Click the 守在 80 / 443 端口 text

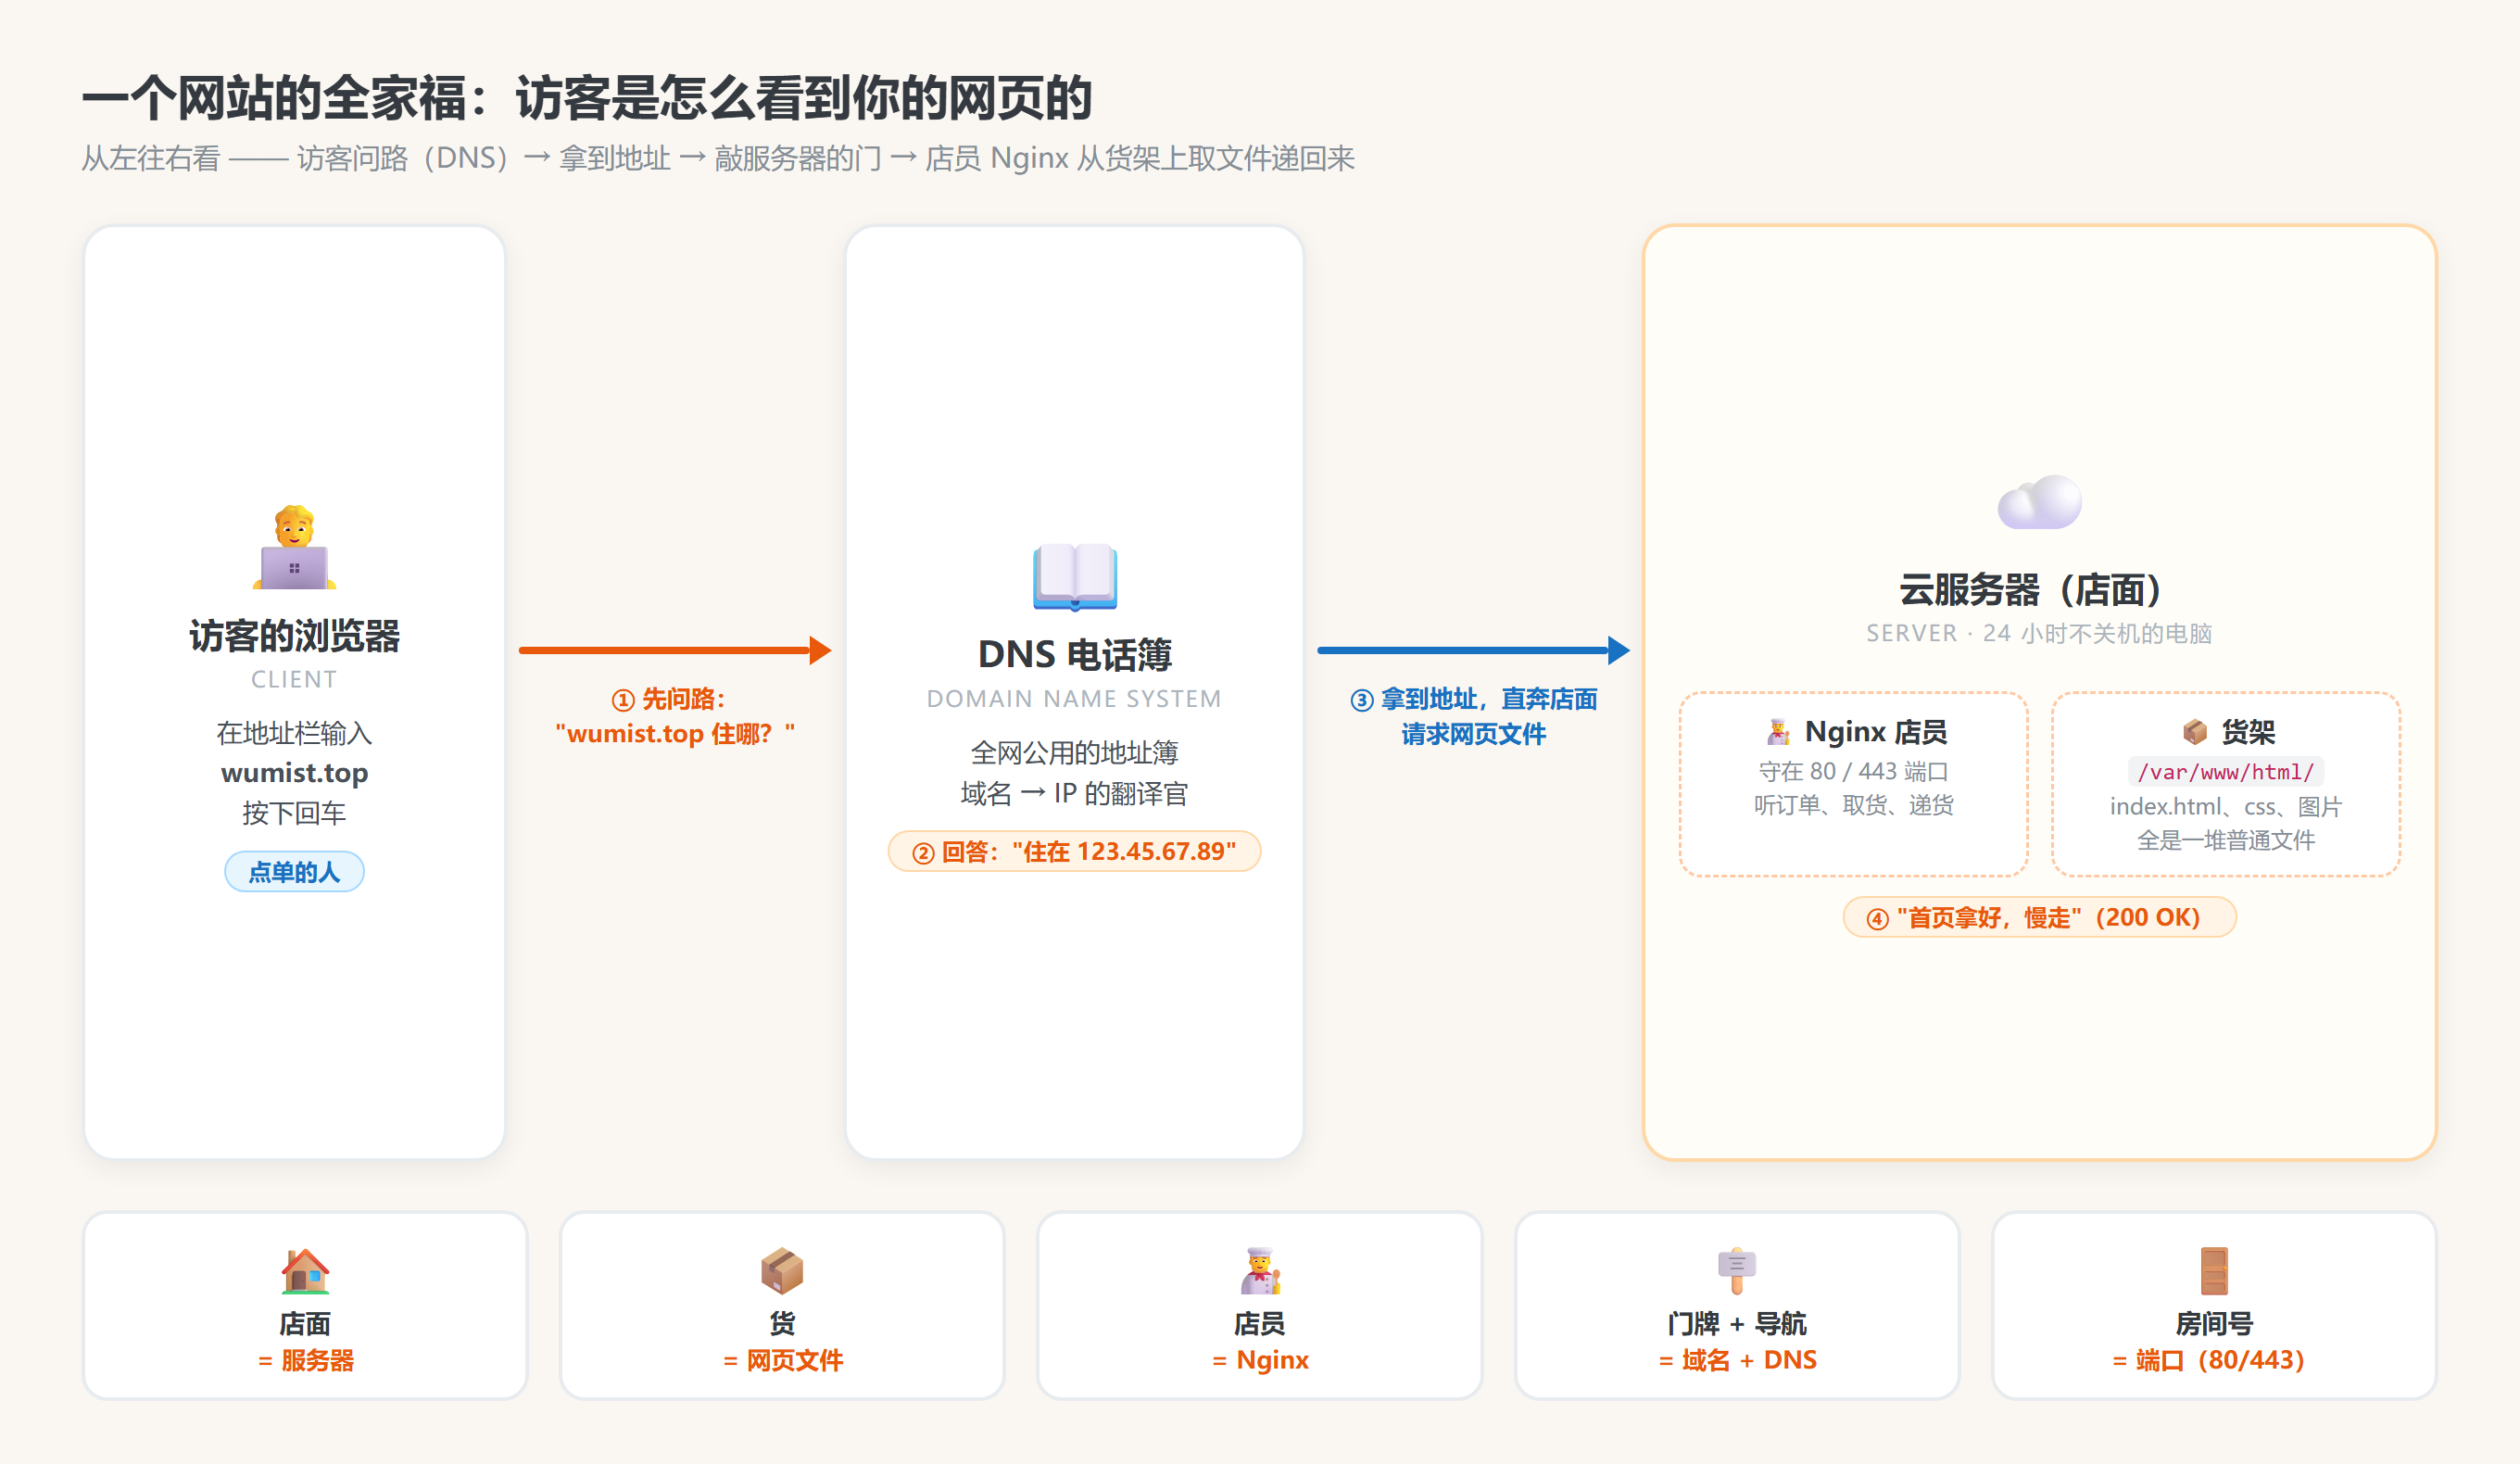coord(1854,771)
